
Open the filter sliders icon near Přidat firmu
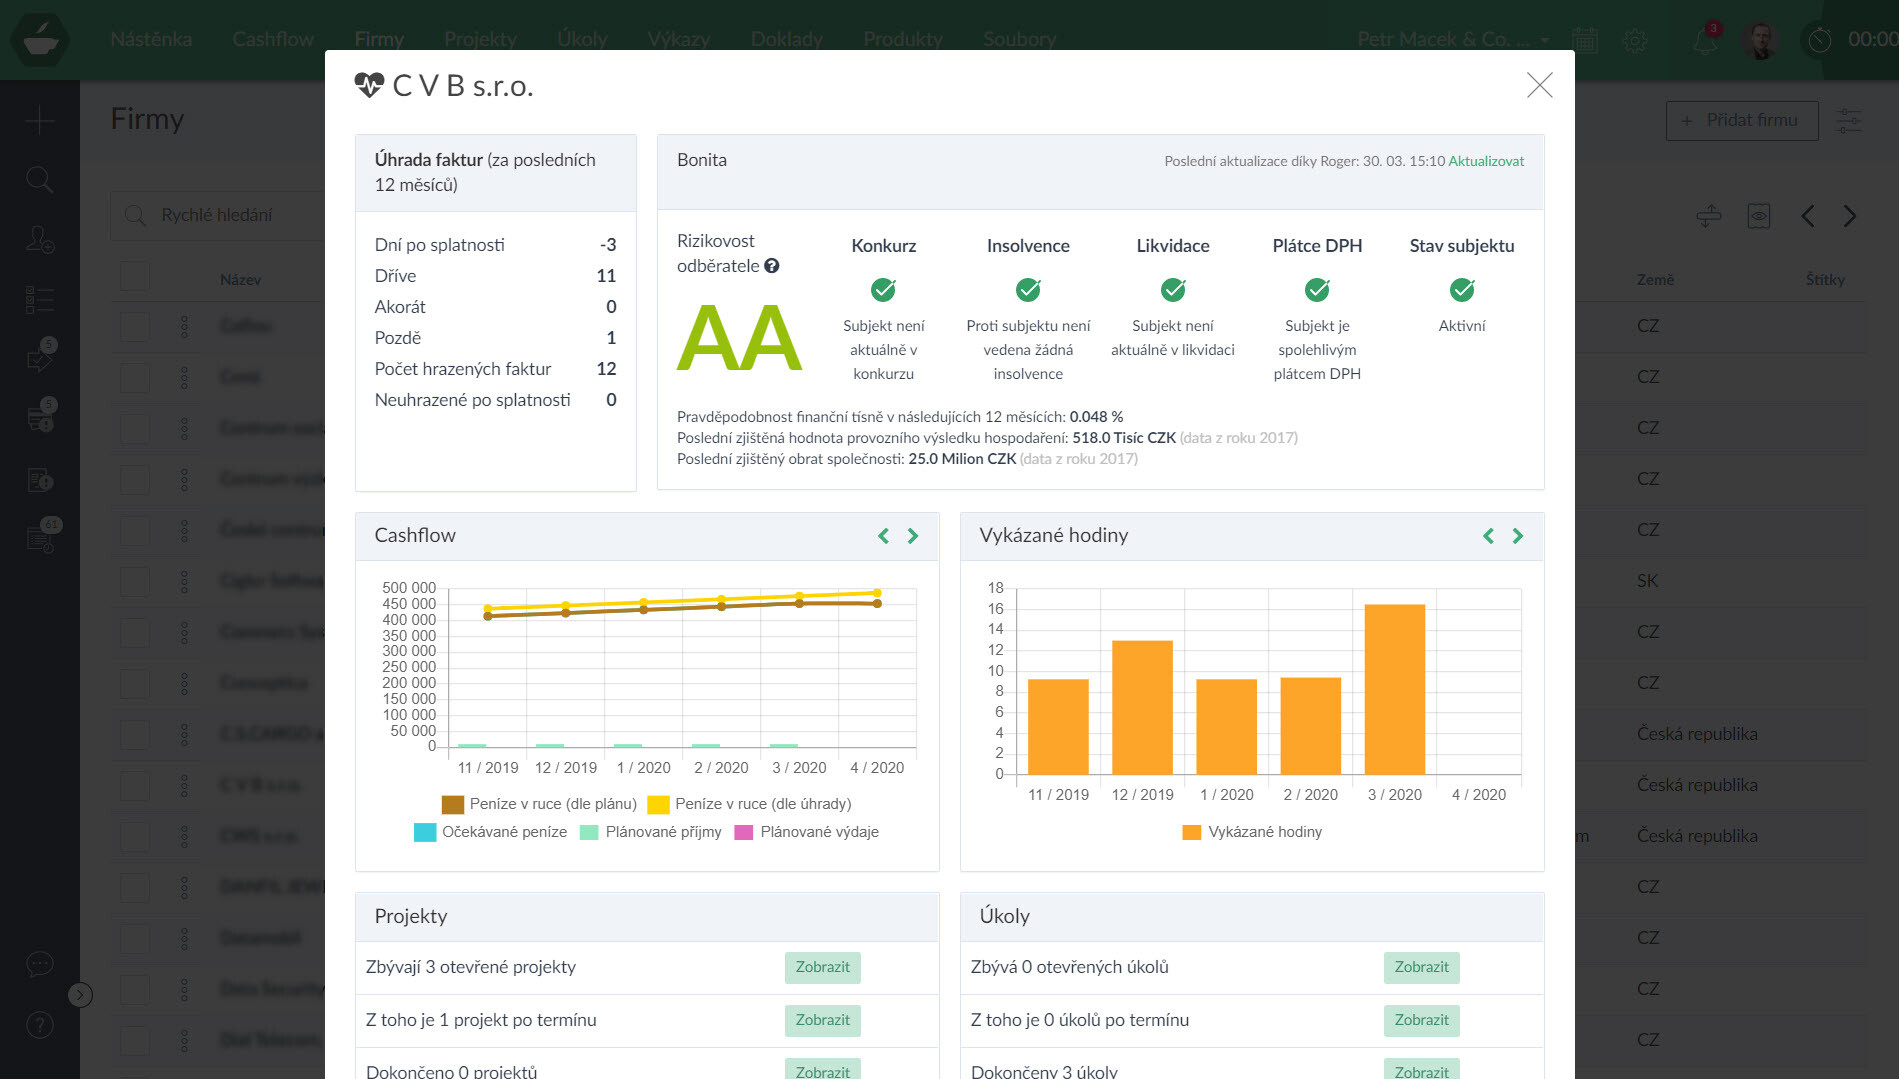tap(1848, 121)
